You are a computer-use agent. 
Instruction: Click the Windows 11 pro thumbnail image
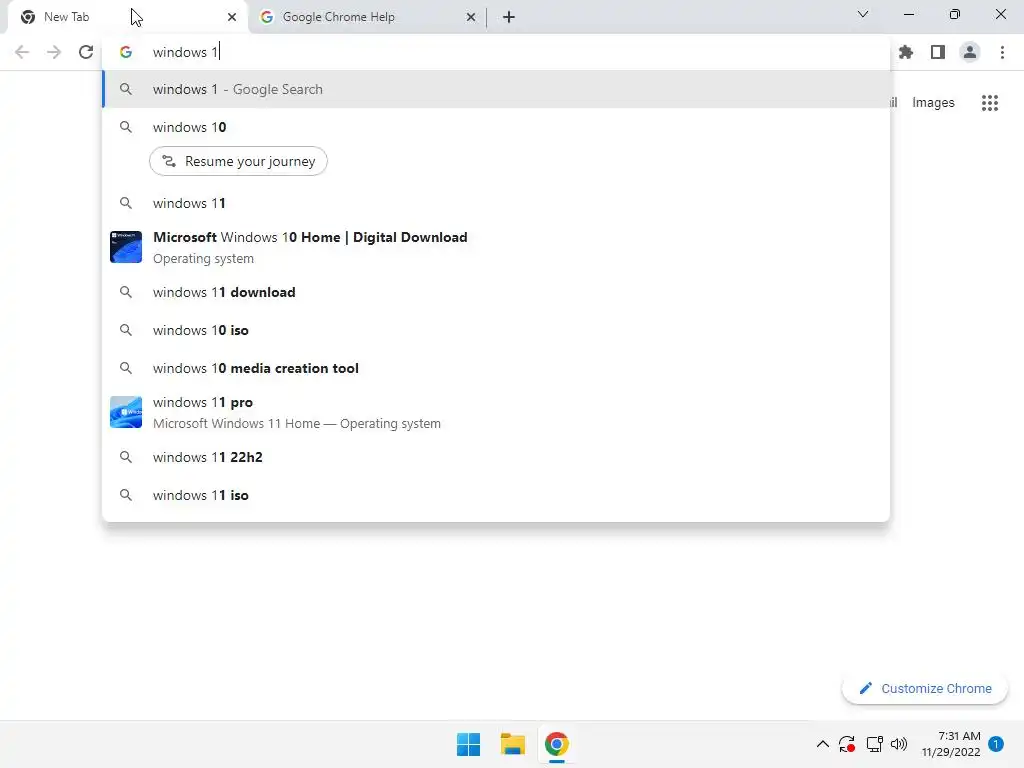coord(126,412)
